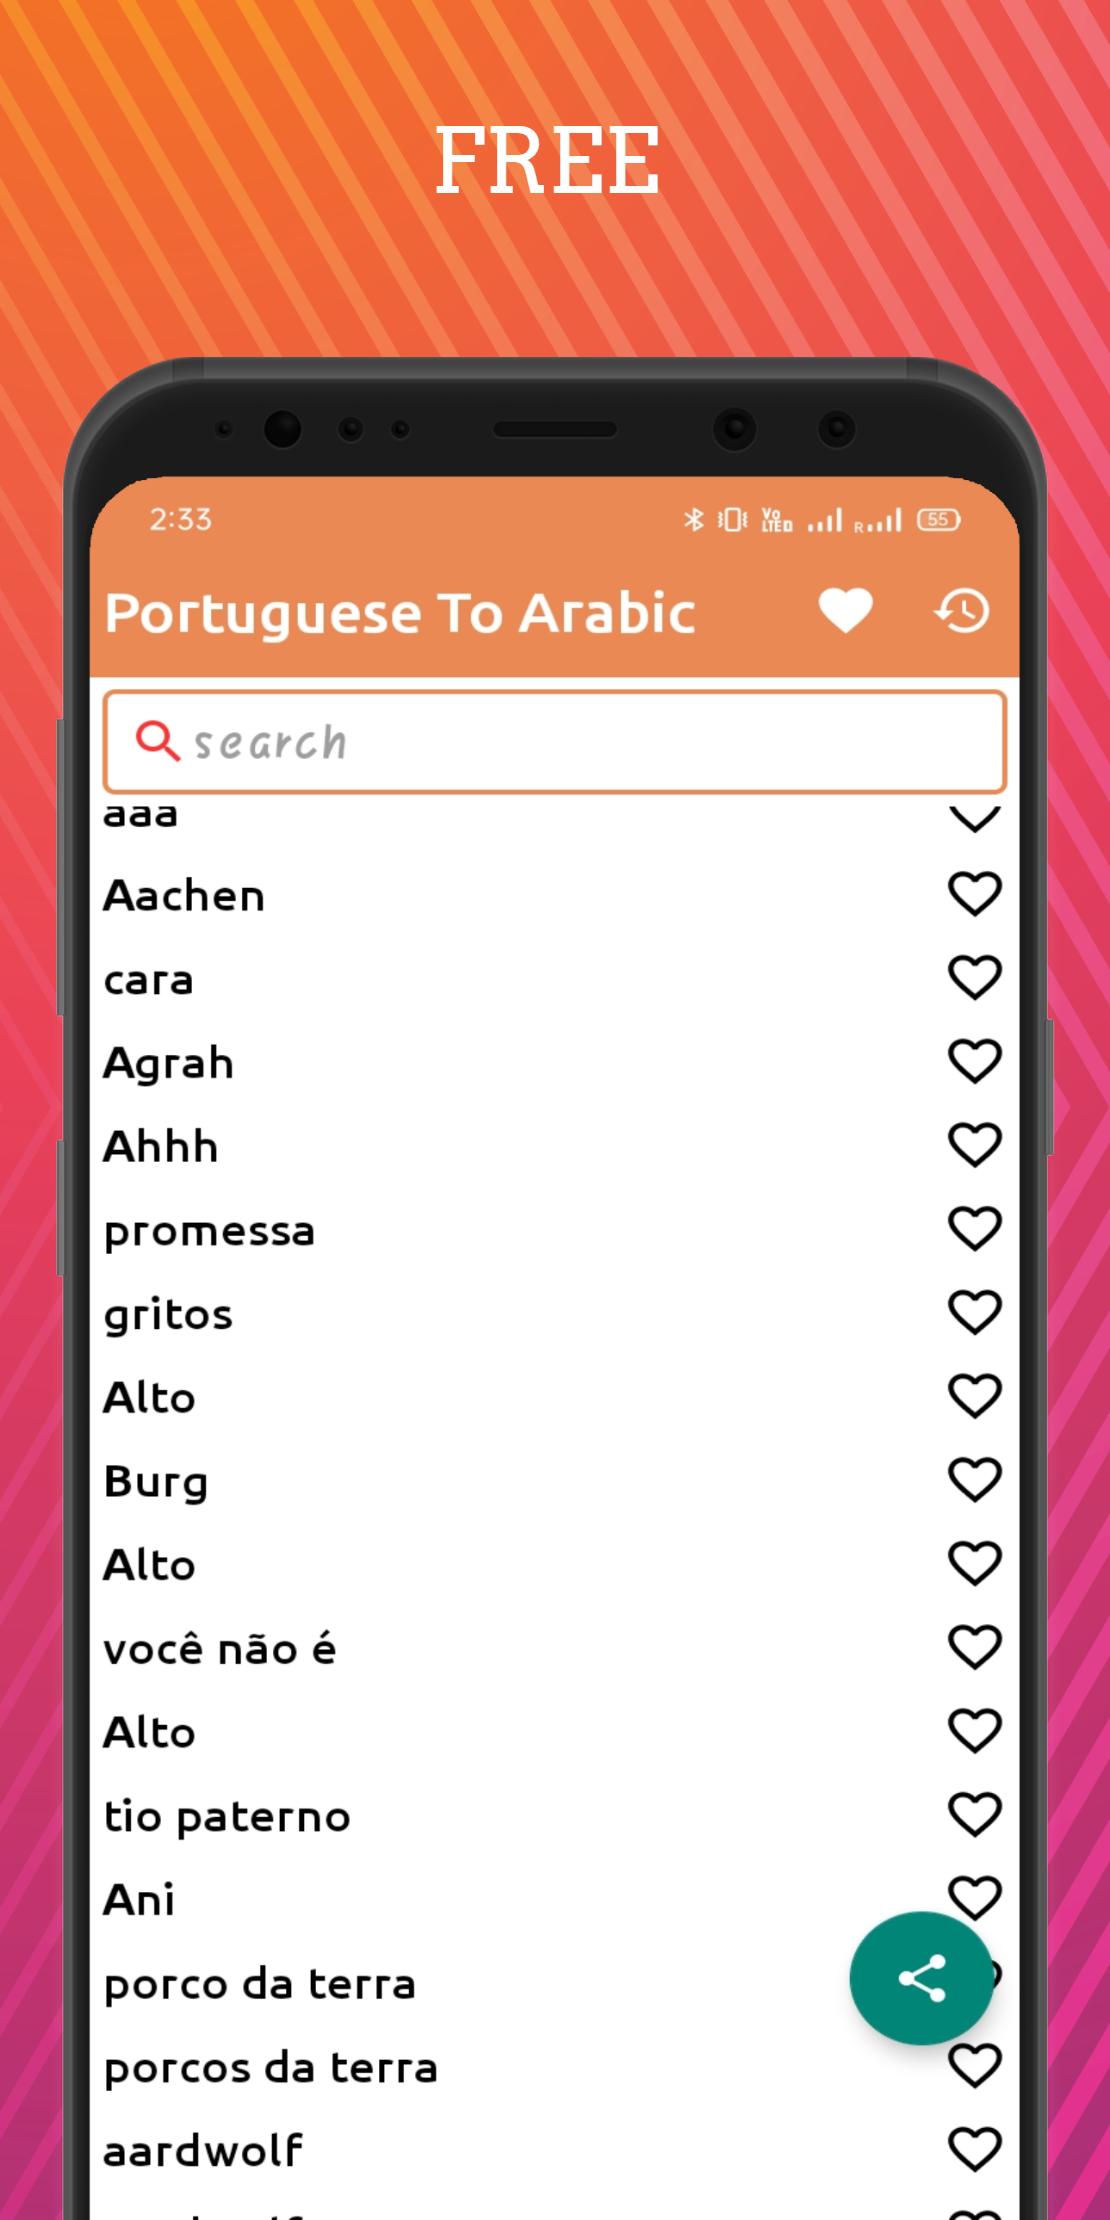Select the Ani list item
Viewport: 1110px width, 2220px height.
[x=139, y=1899]
